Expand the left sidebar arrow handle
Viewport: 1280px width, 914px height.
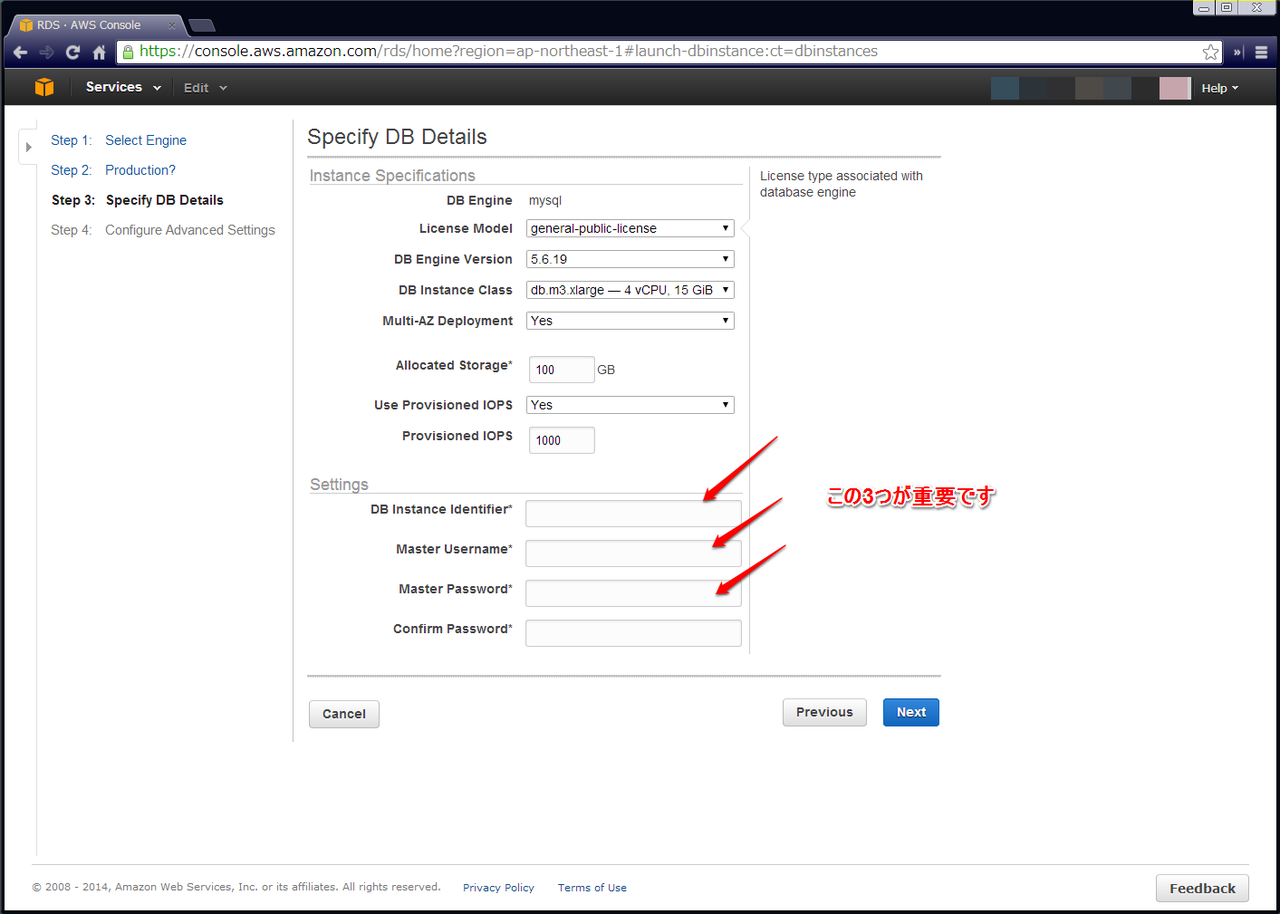(x=28, y=147)
